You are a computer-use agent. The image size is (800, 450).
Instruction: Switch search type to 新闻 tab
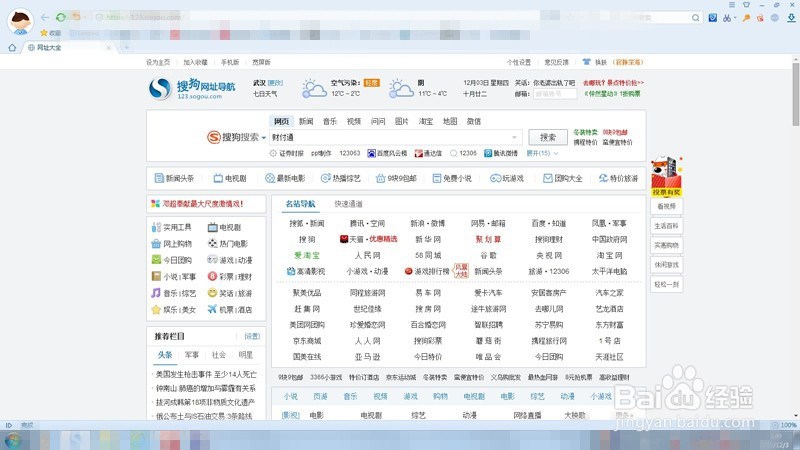coord(306,121)
